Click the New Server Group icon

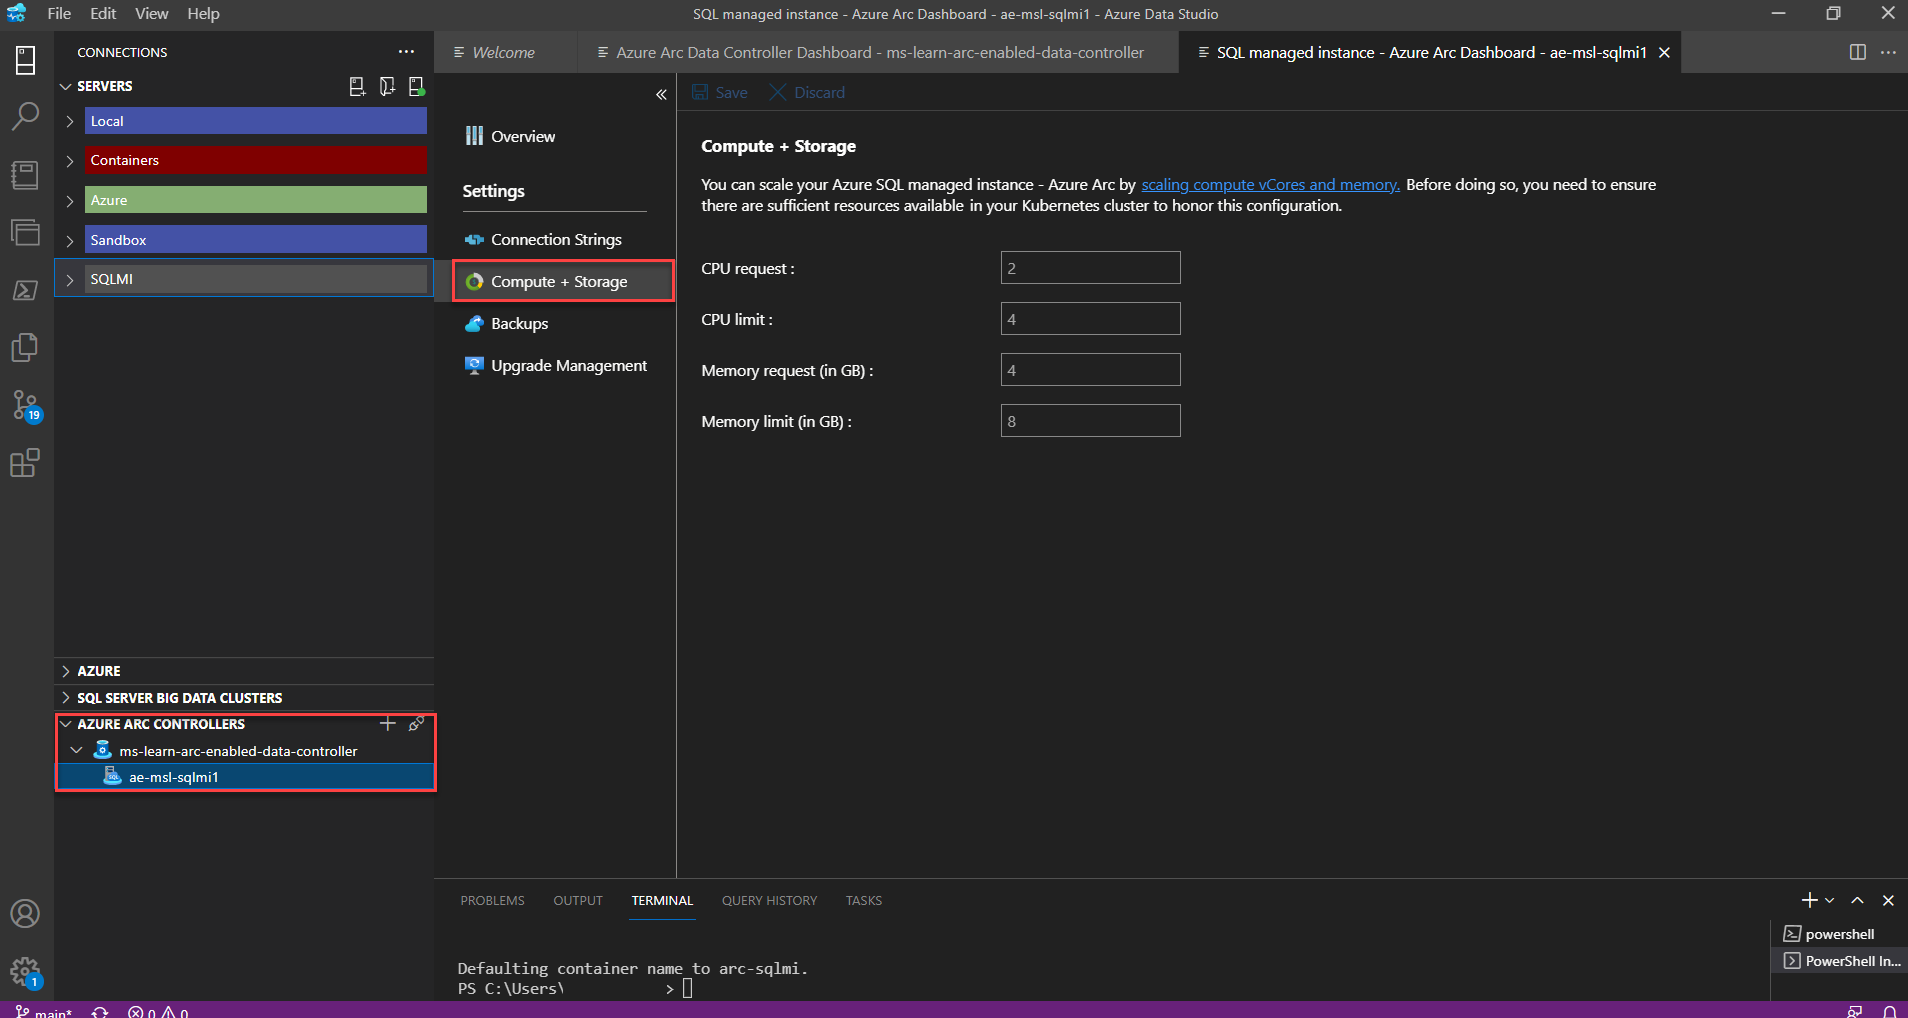(387, 86)
